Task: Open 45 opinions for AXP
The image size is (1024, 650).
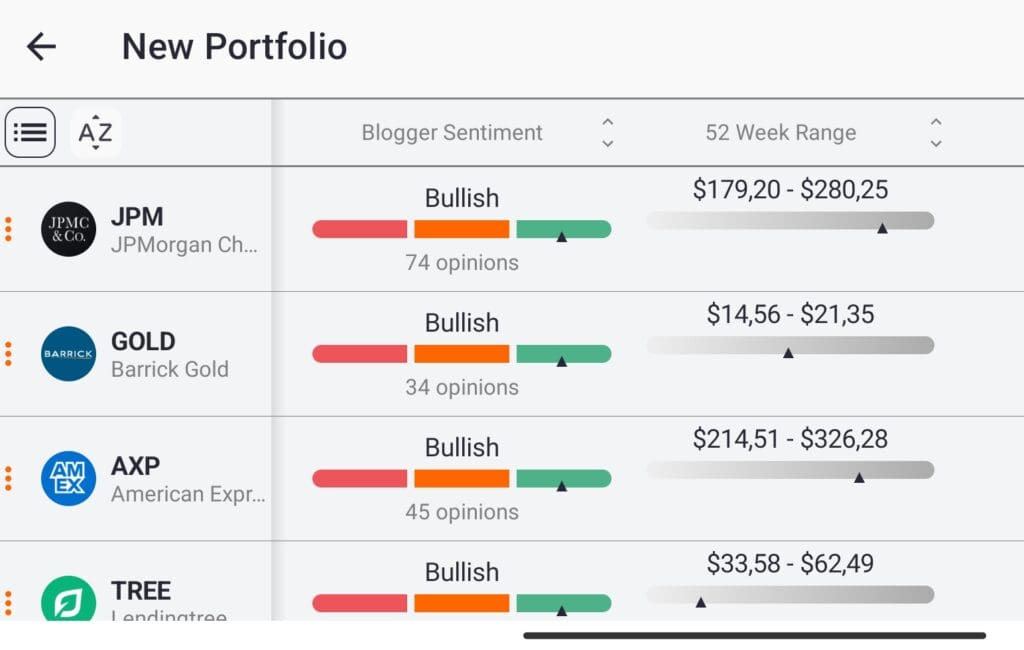Action: (461, 512)
